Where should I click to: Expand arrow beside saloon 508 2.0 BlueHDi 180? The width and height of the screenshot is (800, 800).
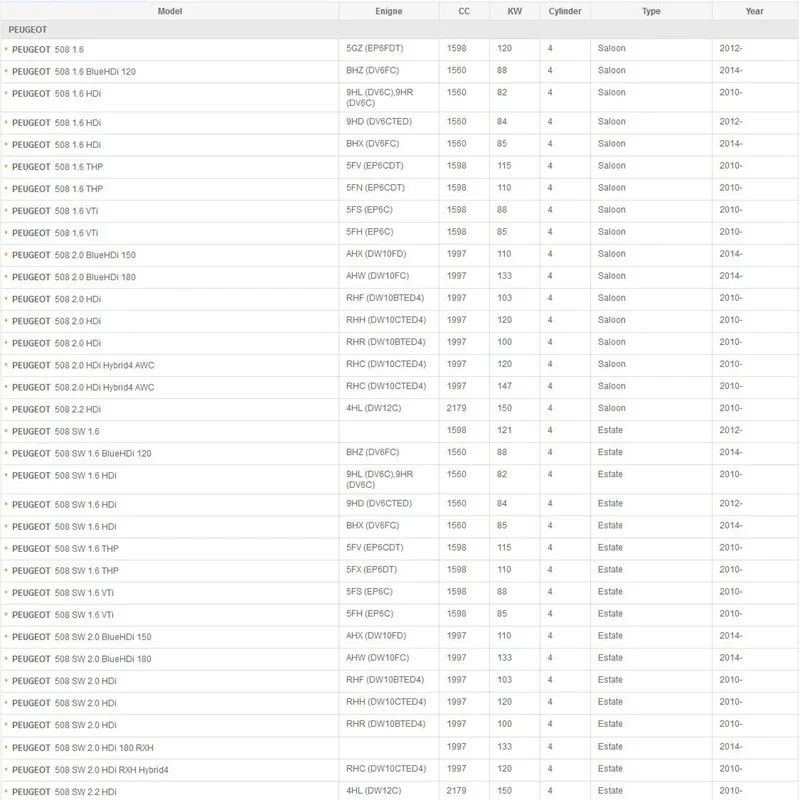(6, 276)
